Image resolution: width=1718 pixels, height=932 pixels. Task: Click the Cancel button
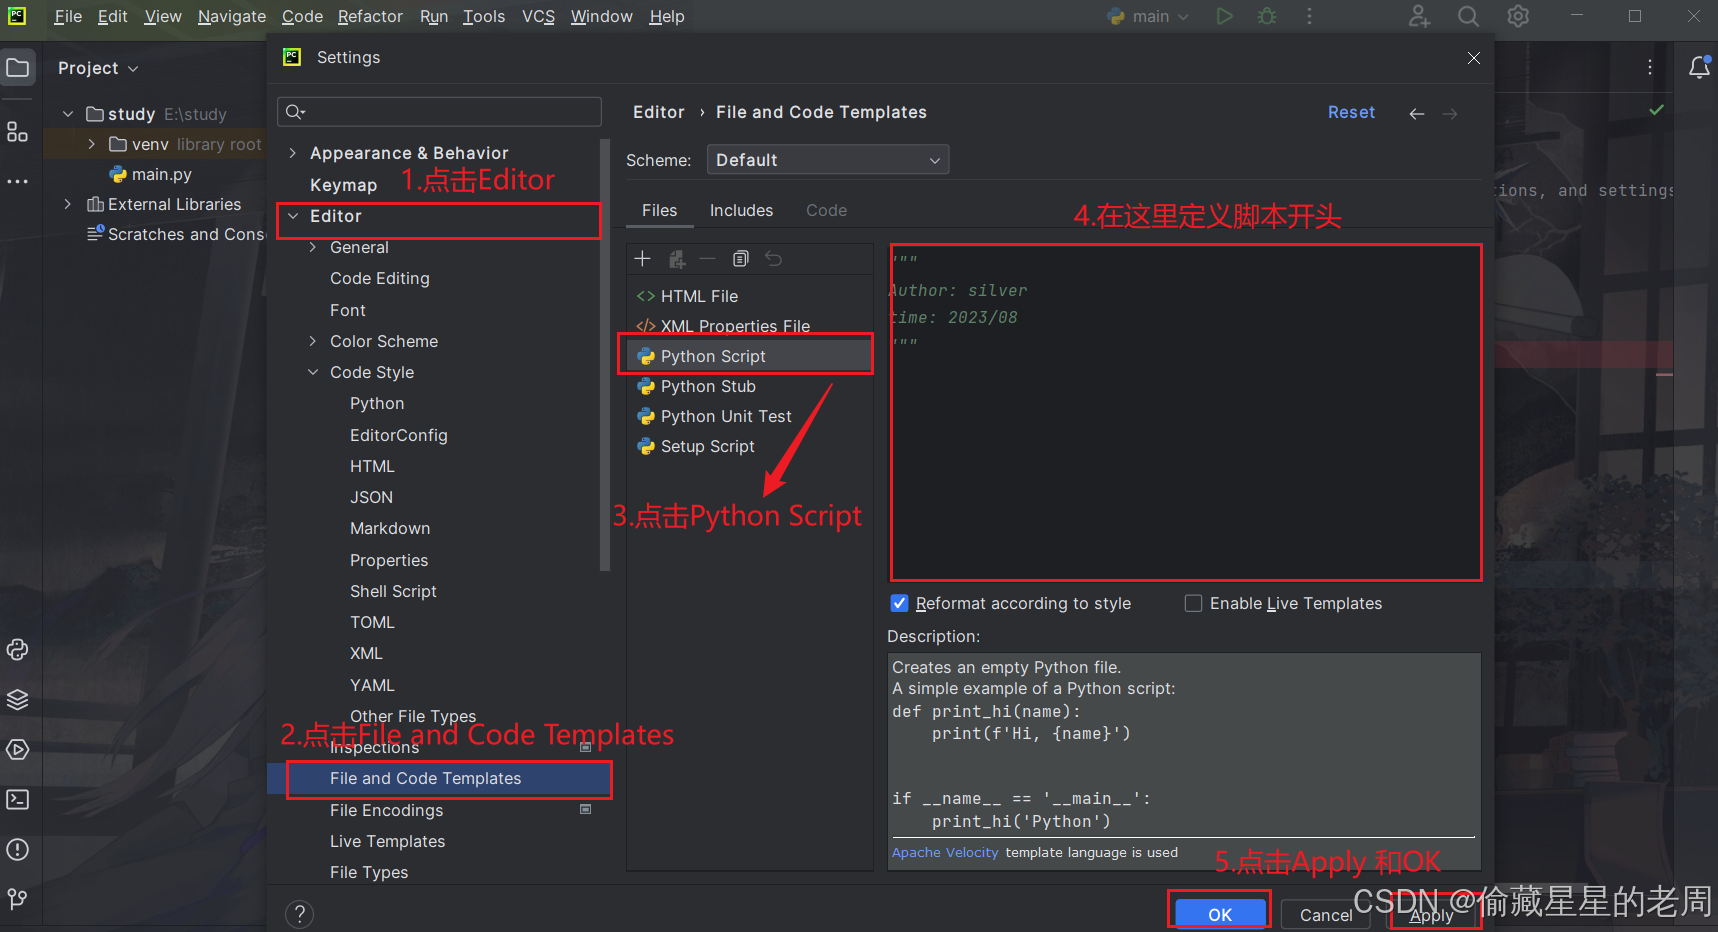[x=1326, y=914]
